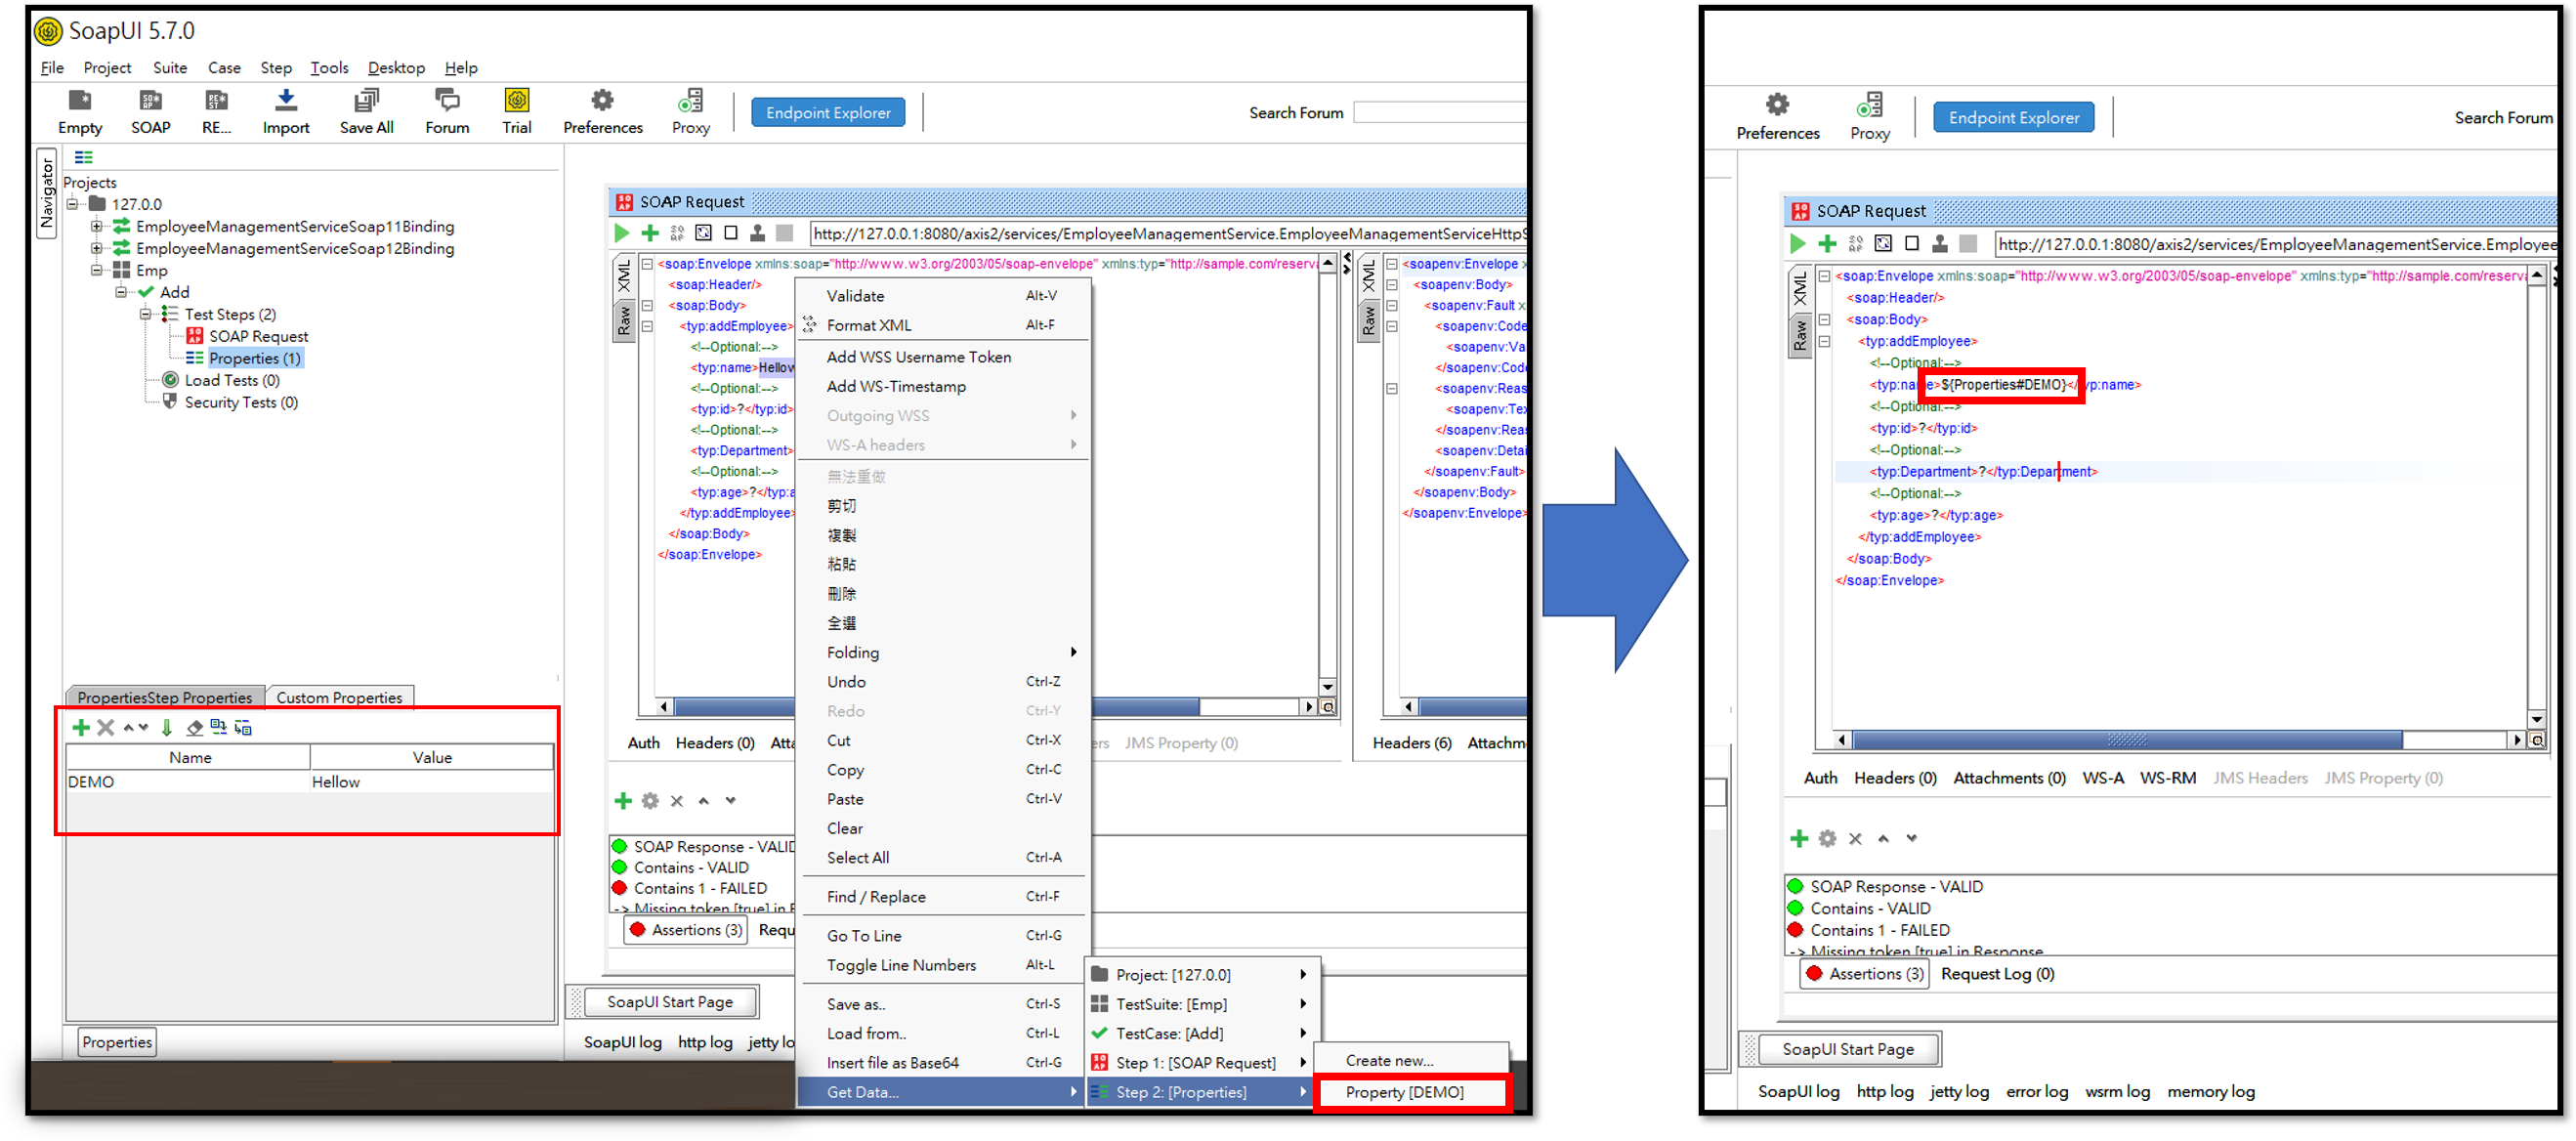This screenshot has height=1141, width=2576.
Task: Submit request with green play arrow
Action: click(x=621, y=233)
